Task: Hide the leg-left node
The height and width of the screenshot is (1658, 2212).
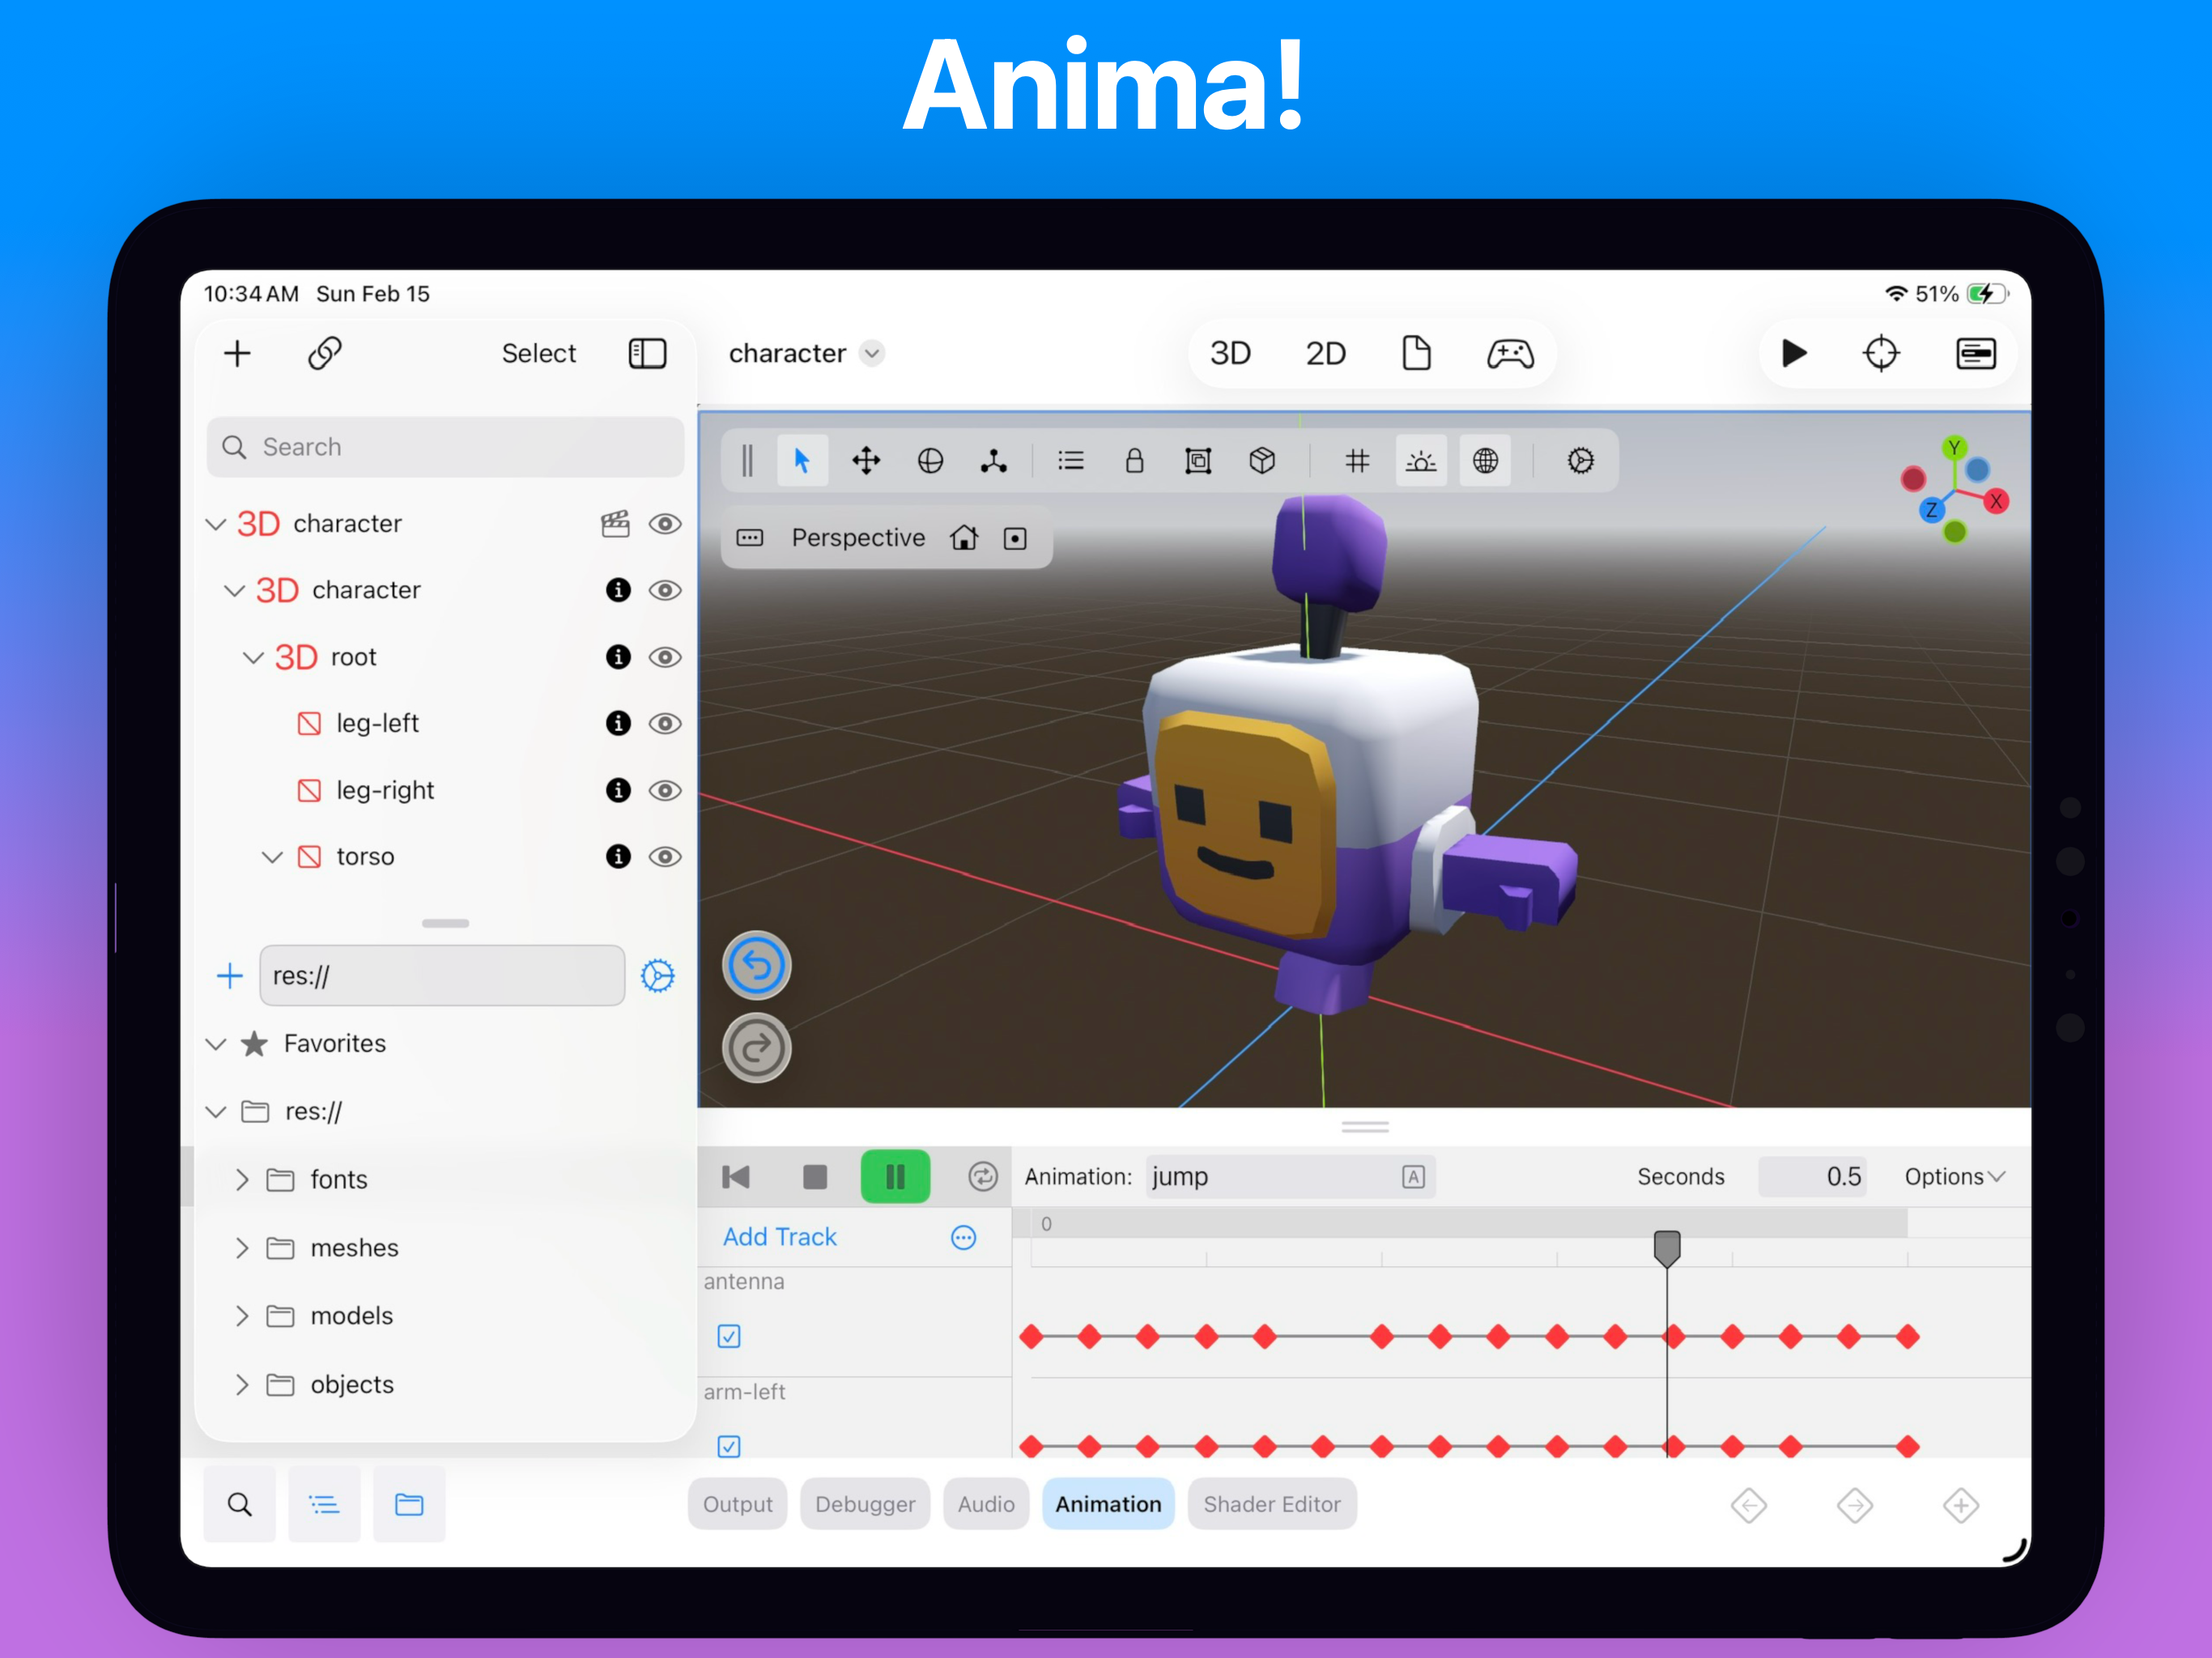Action: pyautogui.click(x=665, y=723)
